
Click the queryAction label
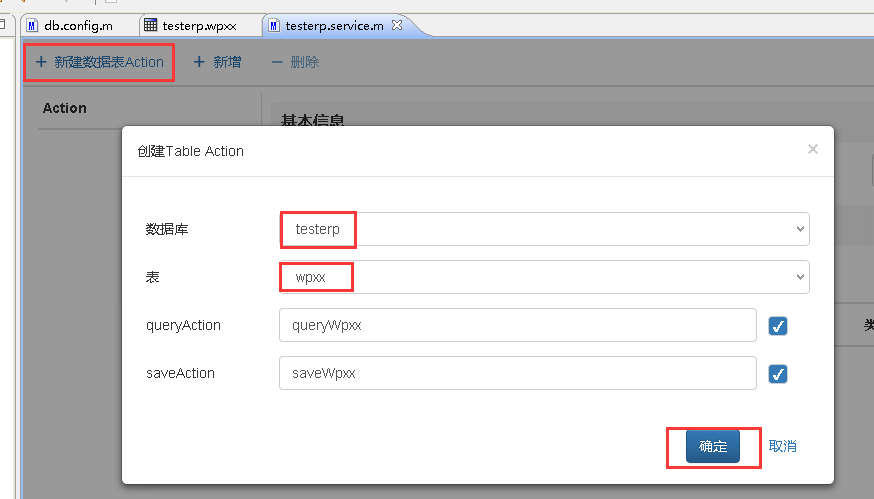(183, 325)
